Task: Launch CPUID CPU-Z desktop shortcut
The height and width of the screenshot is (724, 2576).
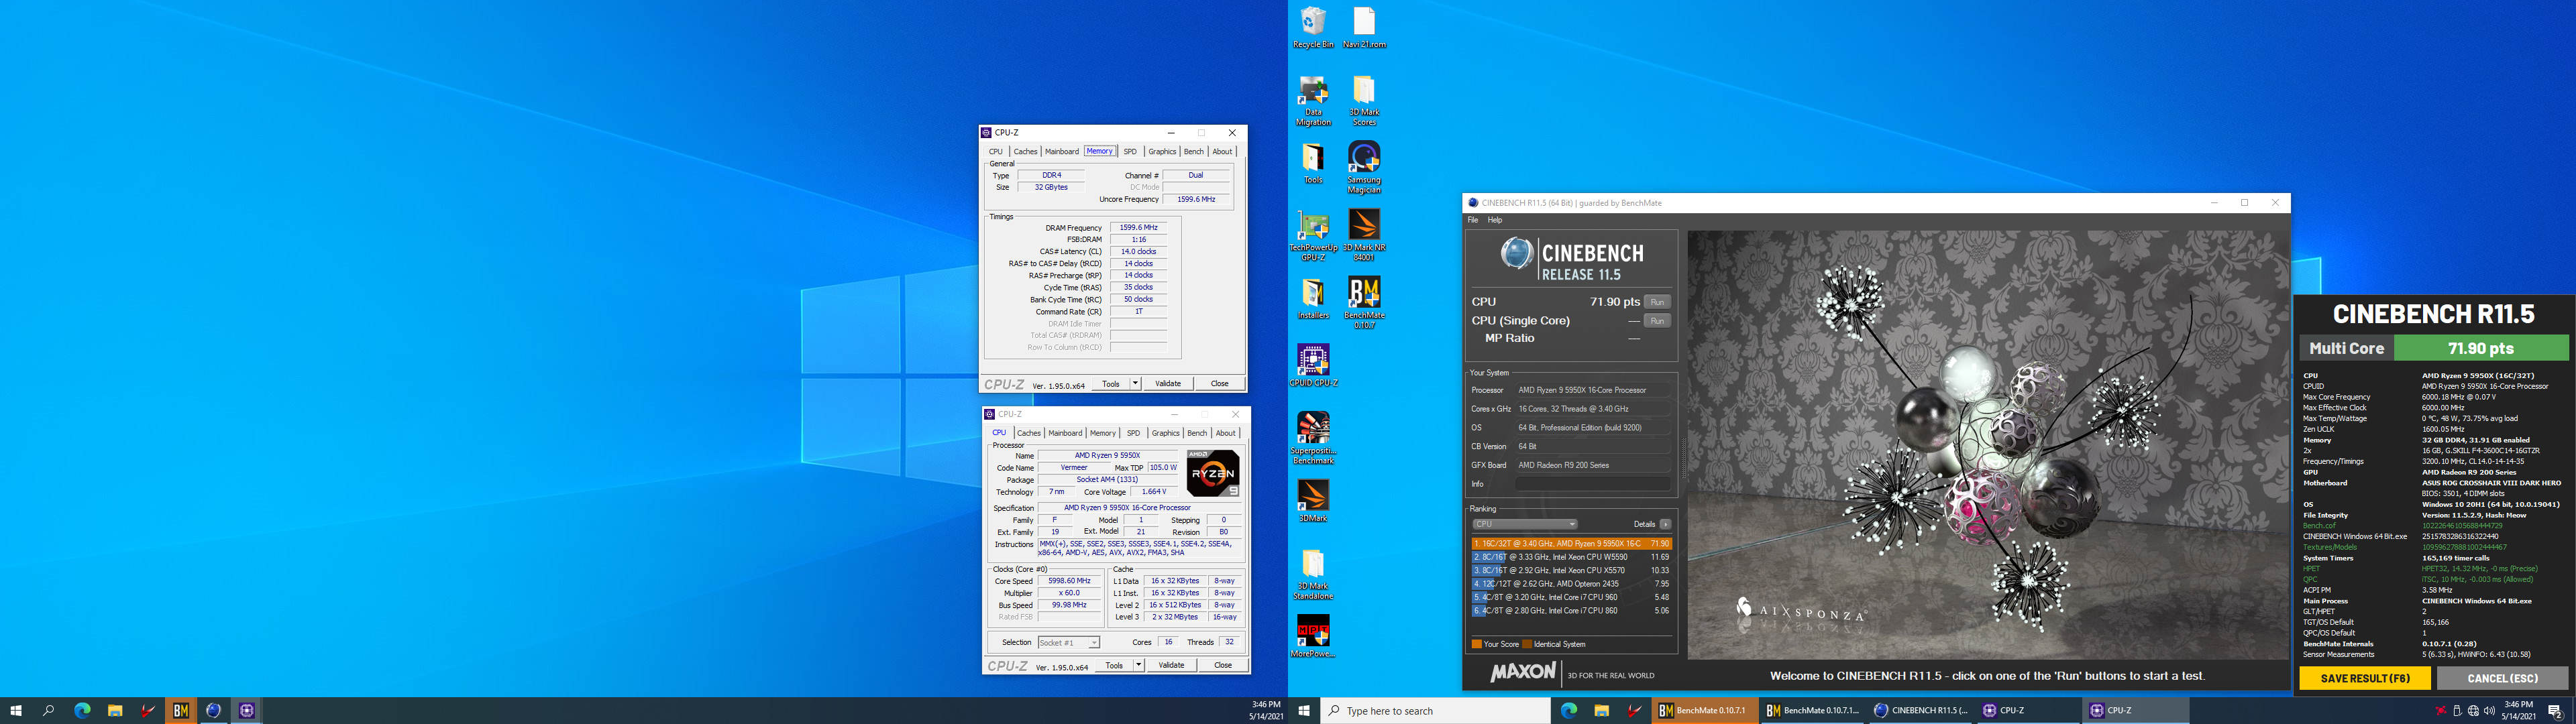Action: tap(1313, 365)
